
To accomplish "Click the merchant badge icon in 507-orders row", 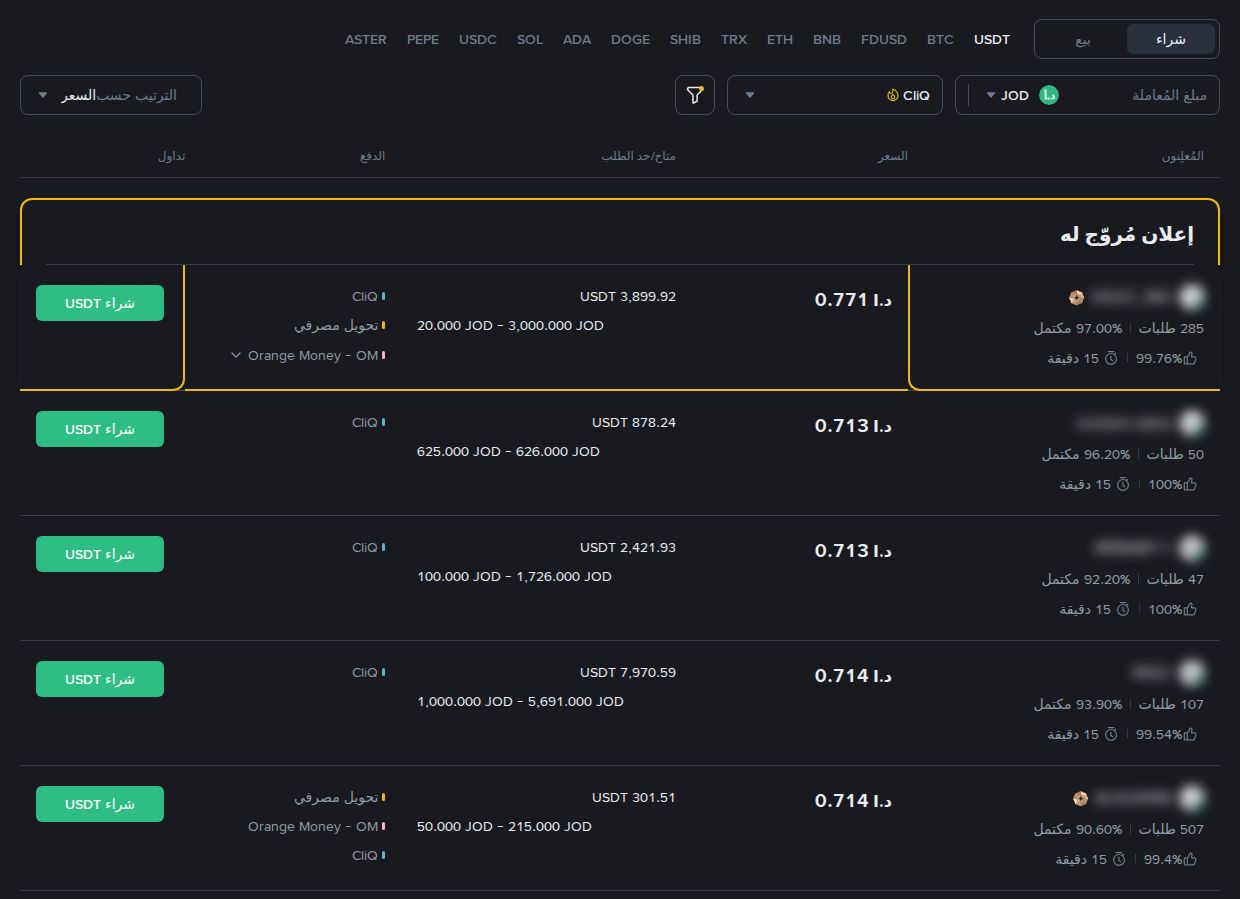I will (x=1079, y=798).
